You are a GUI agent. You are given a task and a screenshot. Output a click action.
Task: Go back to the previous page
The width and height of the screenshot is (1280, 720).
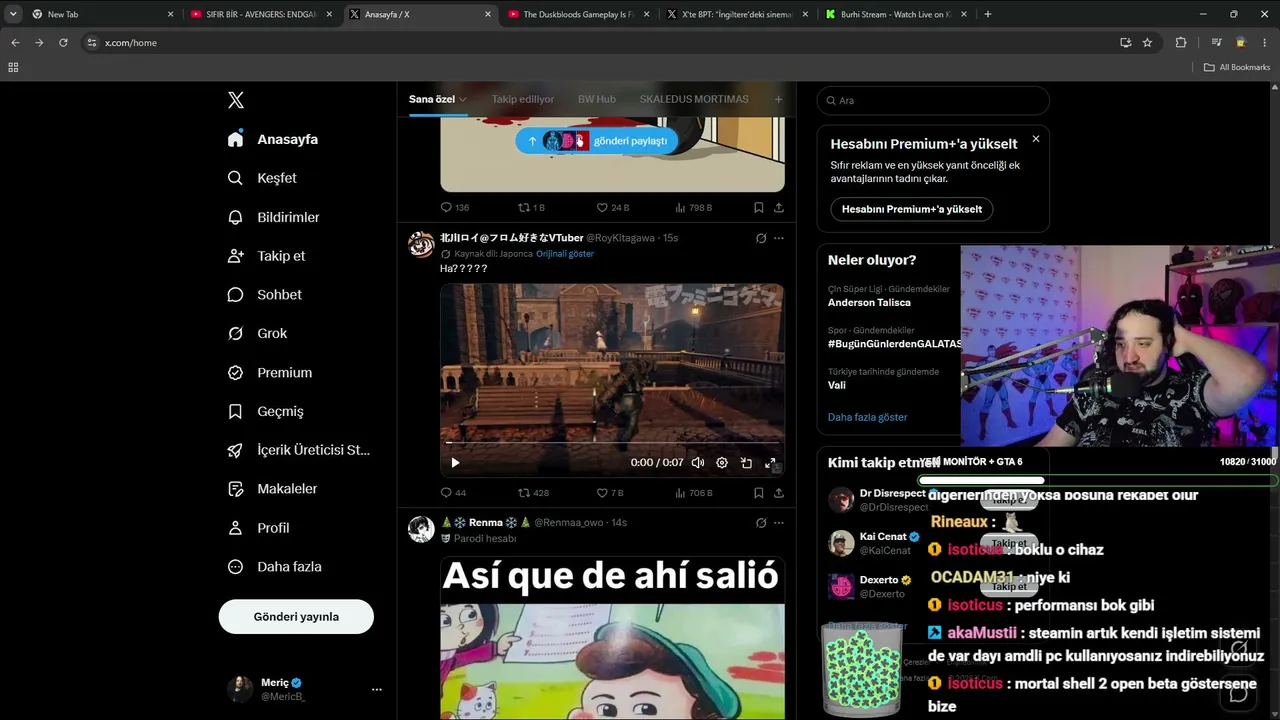coord(15,43)
